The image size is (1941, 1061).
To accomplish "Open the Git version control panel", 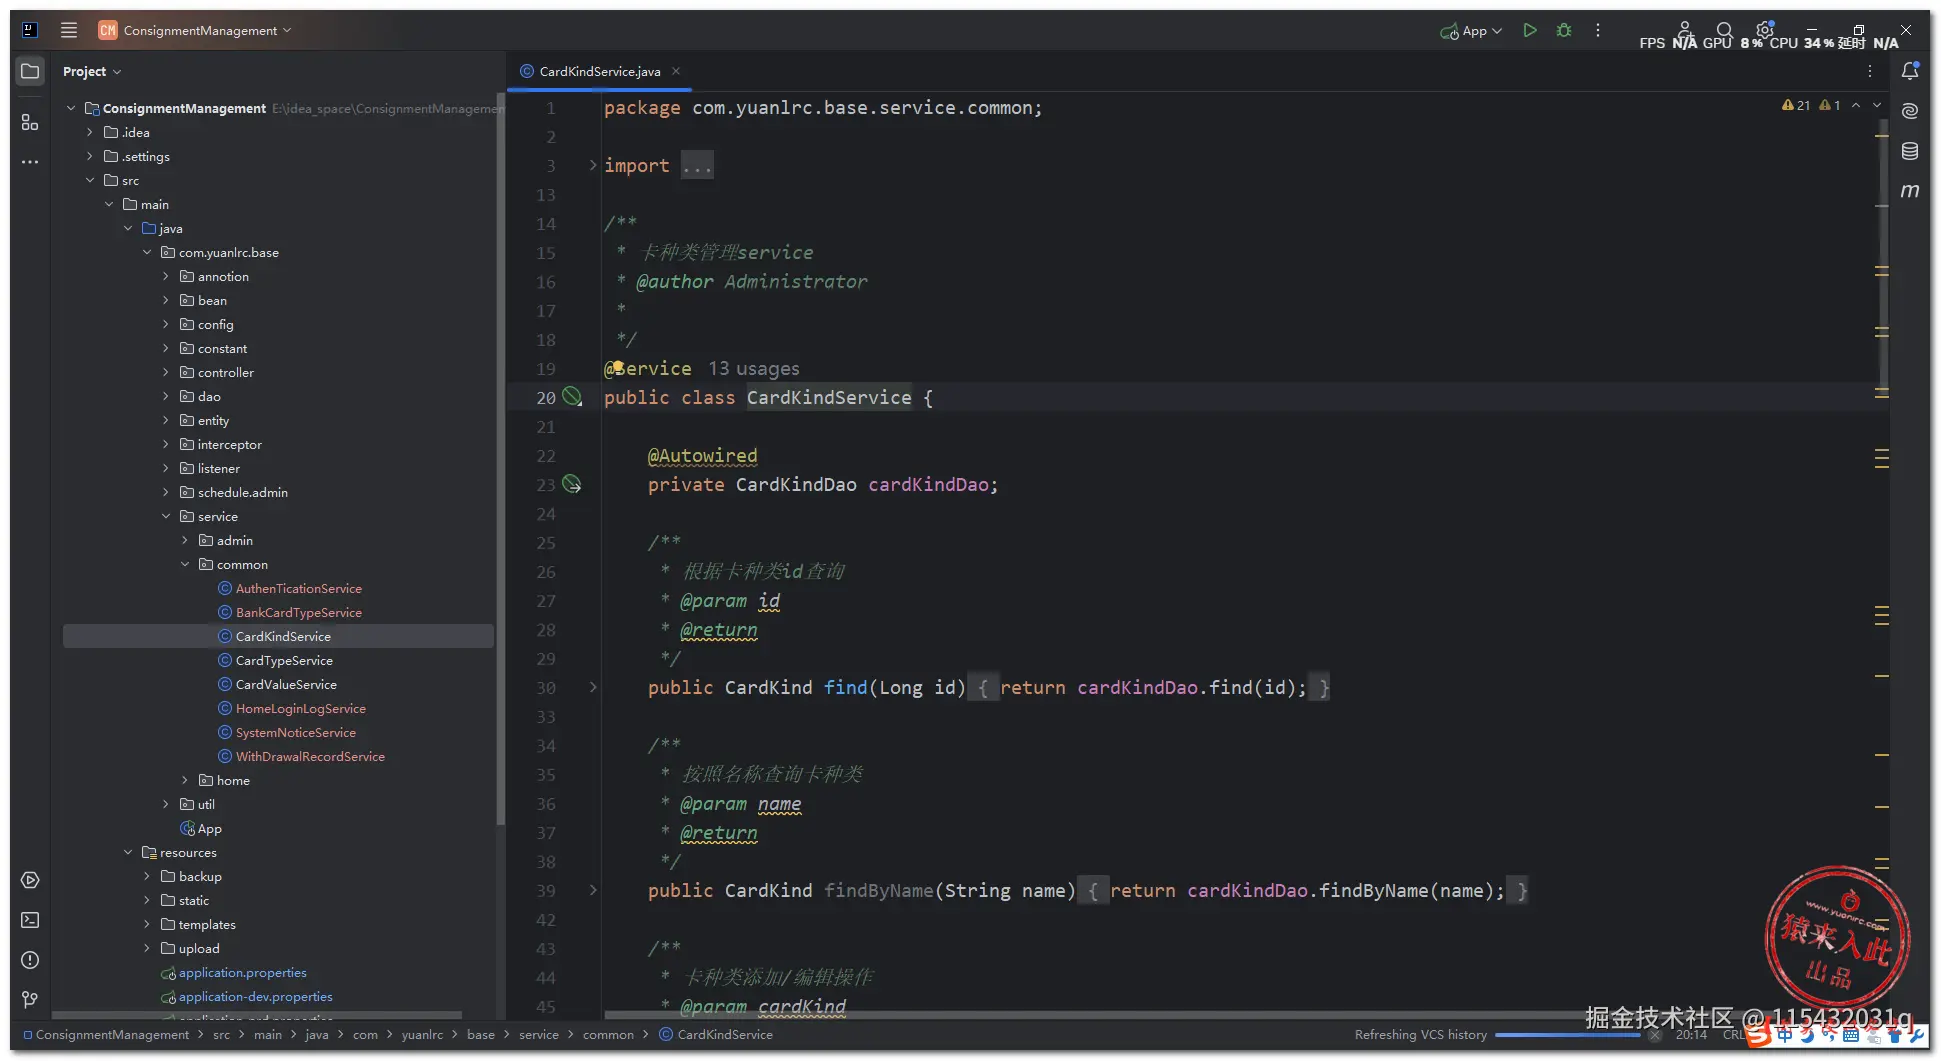I will click(x=30, y=999).
